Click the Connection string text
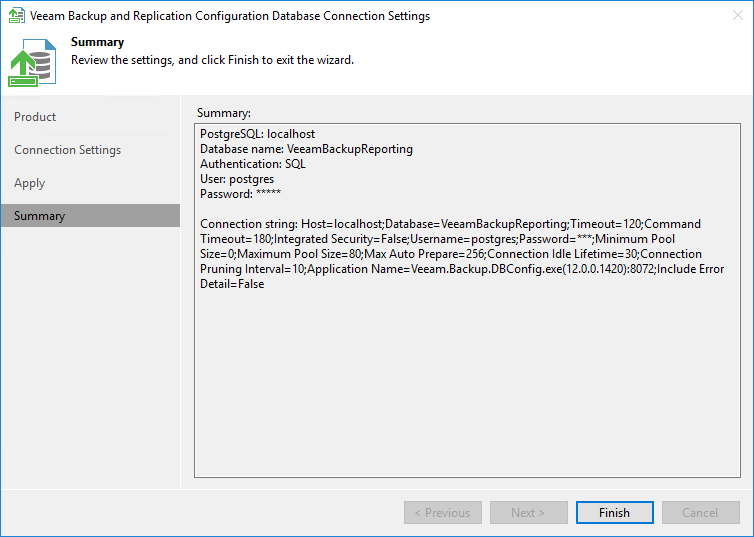The height and width of the screenshot is (537, 754). pyautogui.click(x=450, y=254)
